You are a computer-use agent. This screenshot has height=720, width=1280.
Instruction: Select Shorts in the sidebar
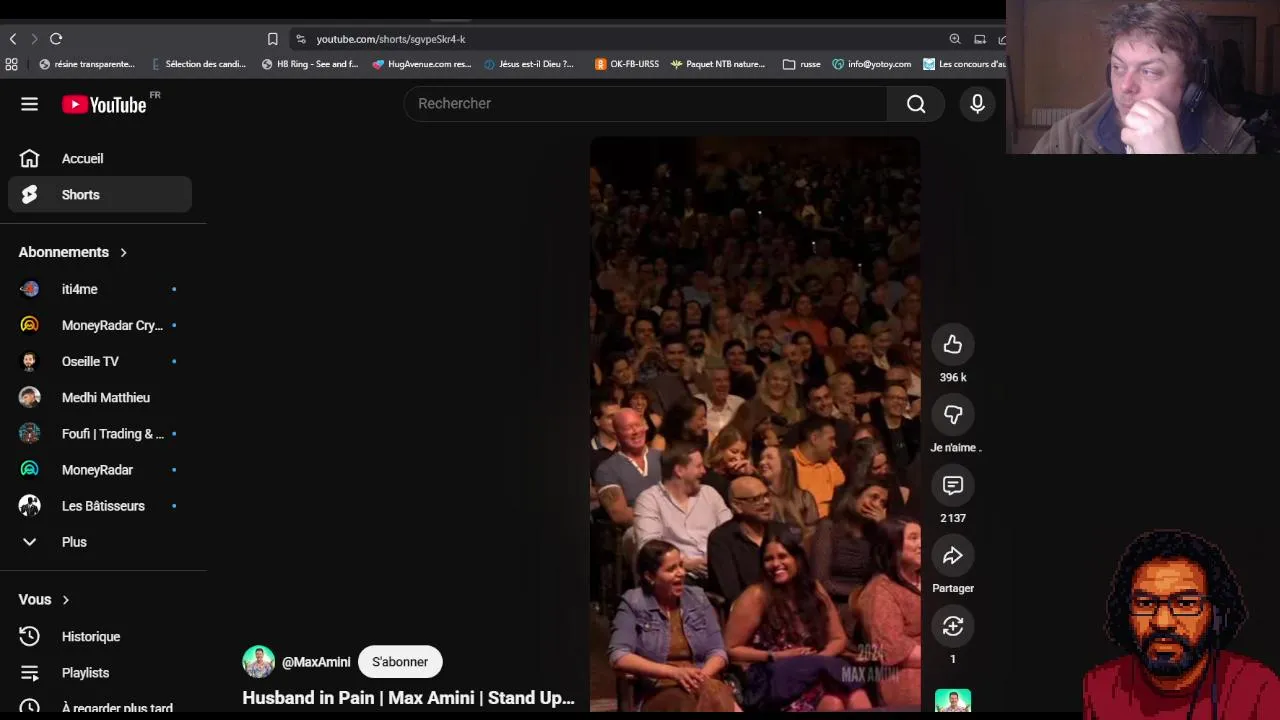(x=100, y=195)
